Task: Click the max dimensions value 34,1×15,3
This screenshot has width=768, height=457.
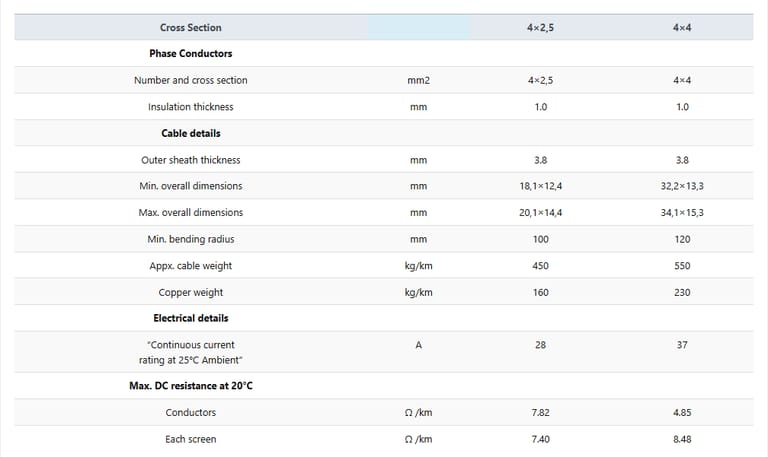Action: pyautogui.click(x=682, y=213)
